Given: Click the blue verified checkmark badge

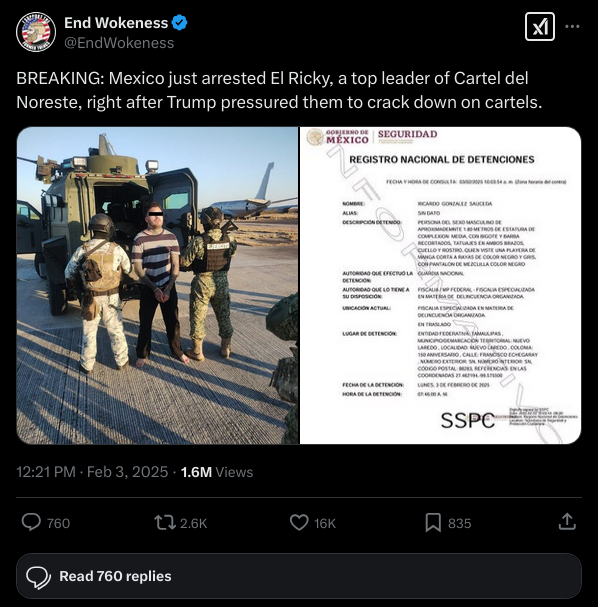Looking at the screenshot, I should 180,23.
